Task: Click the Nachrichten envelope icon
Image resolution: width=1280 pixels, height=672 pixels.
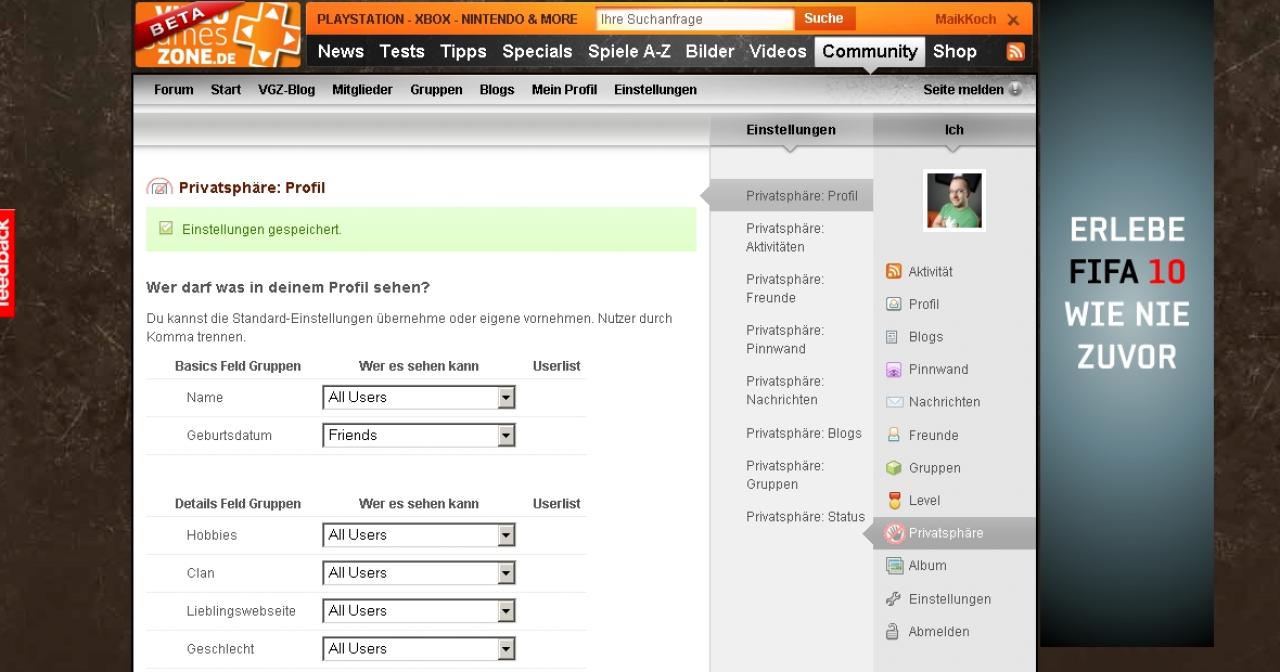Action: (x=894, y=402)
